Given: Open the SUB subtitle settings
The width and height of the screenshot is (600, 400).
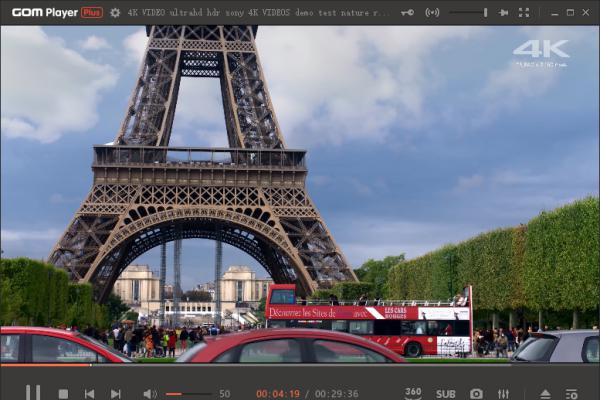Looking at the screenshot, I should [x=445, y=394].
